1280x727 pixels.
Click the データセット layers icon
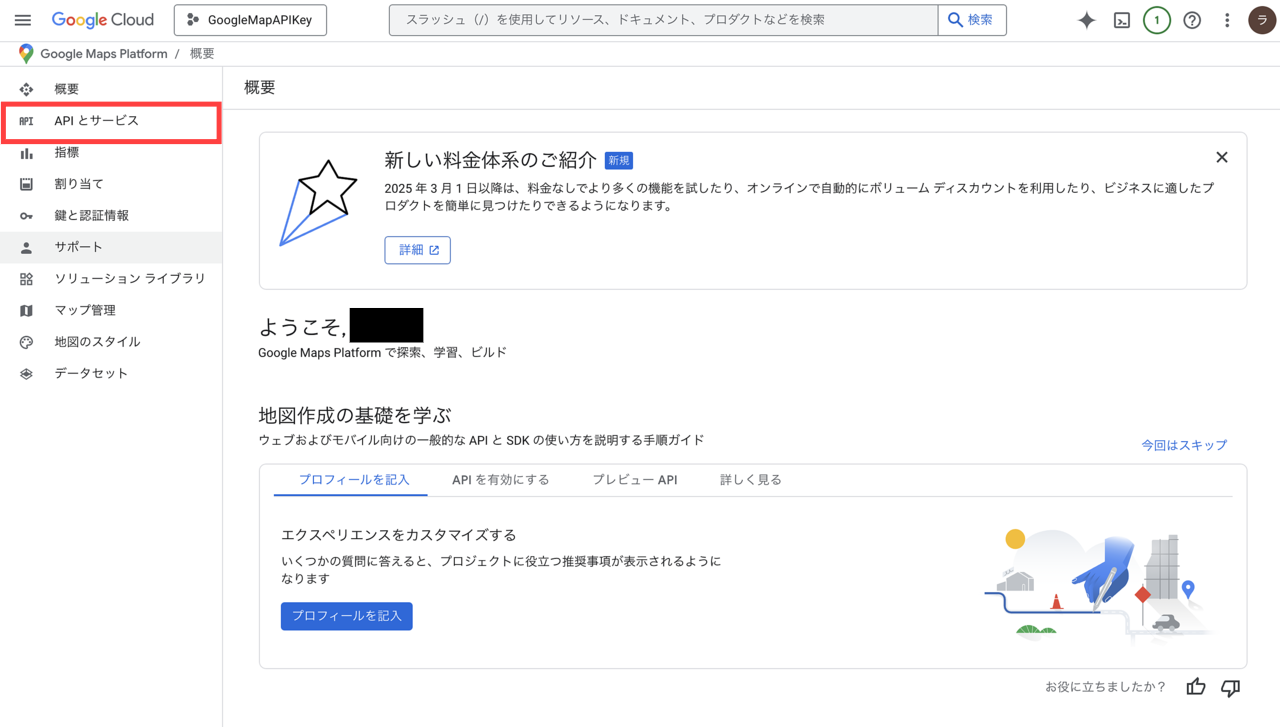26,374
